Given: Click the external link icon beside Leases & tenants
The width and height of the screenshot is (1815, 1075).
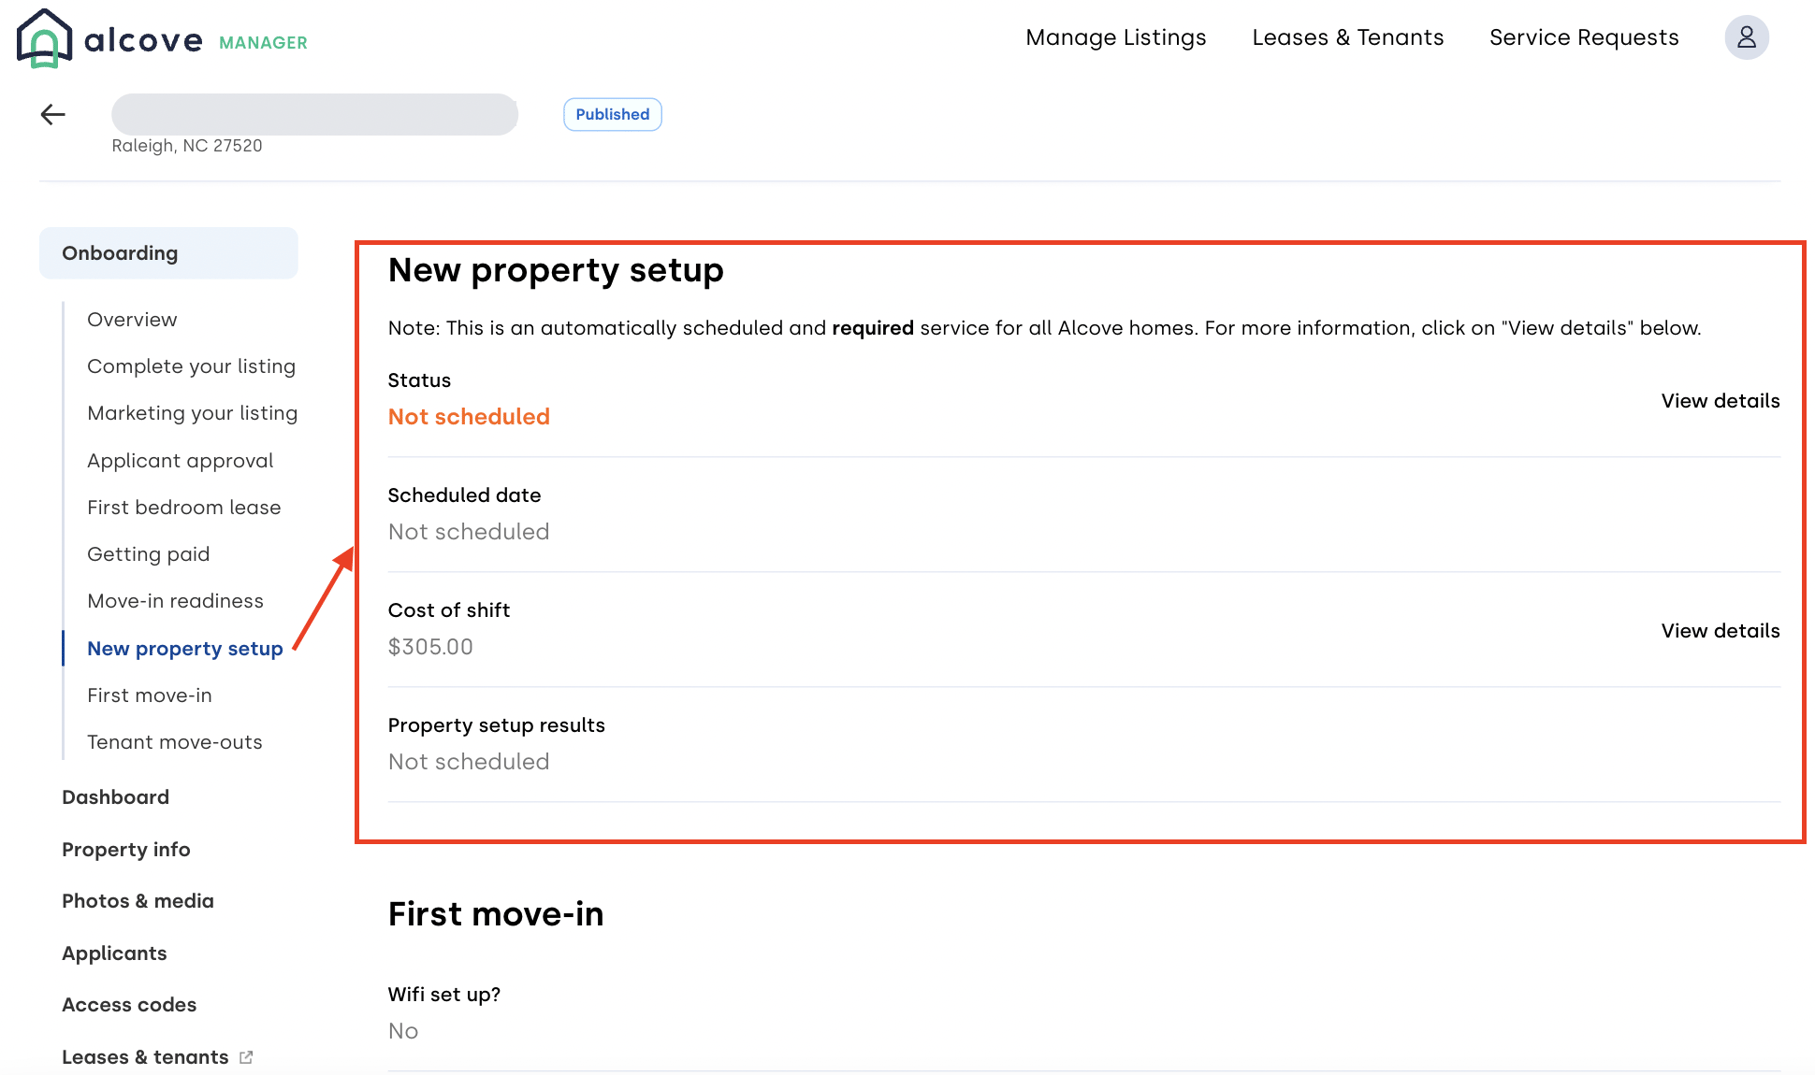Looking at the screenshot, I should tap(246, 1057).
